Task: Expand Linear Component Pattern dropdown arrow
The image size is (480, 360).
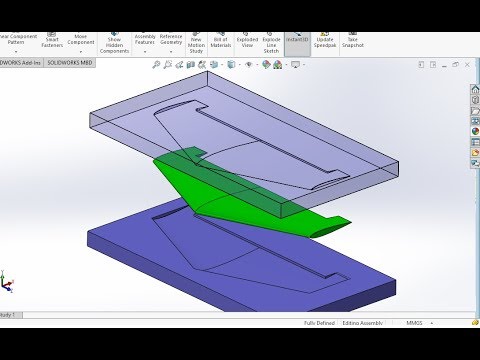Action: 16,52
